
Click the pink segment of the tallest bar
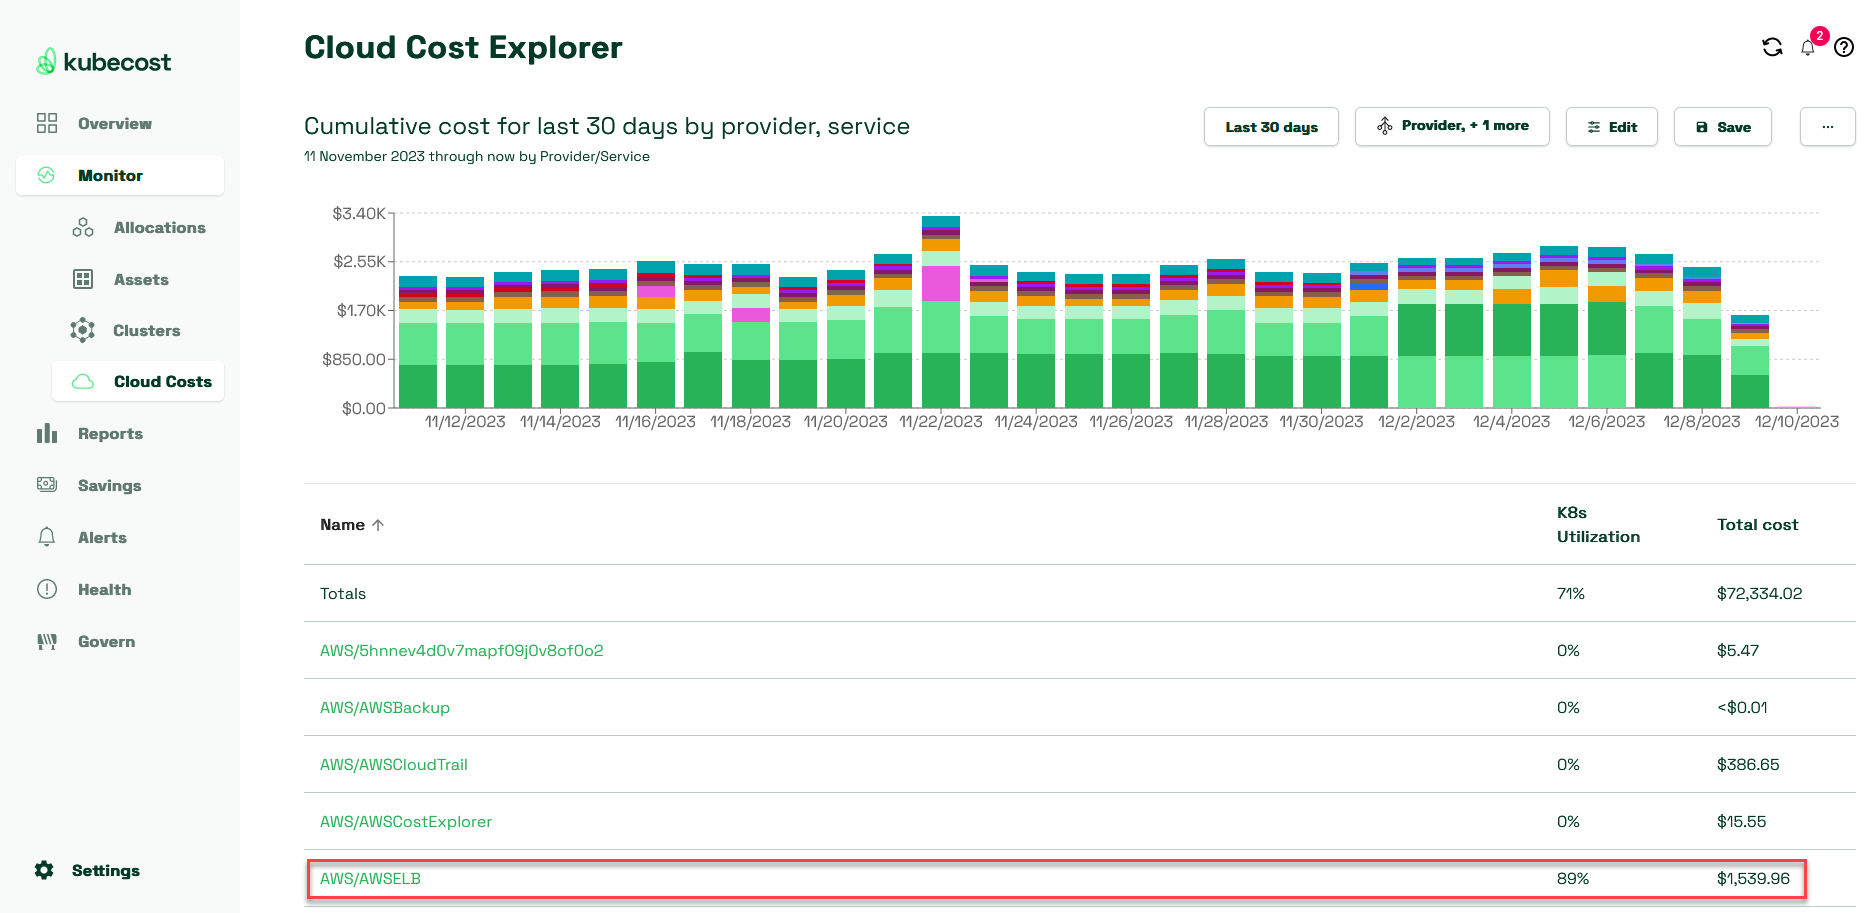click(x=941, y=283)
